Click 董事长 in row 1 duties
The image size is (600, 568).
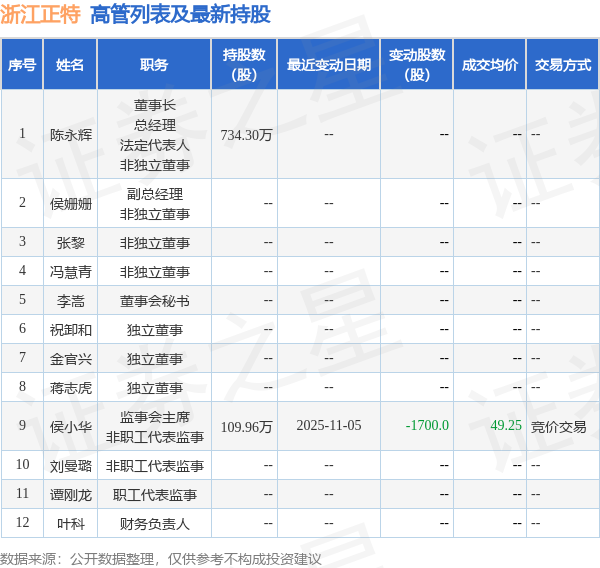point(155,105)
